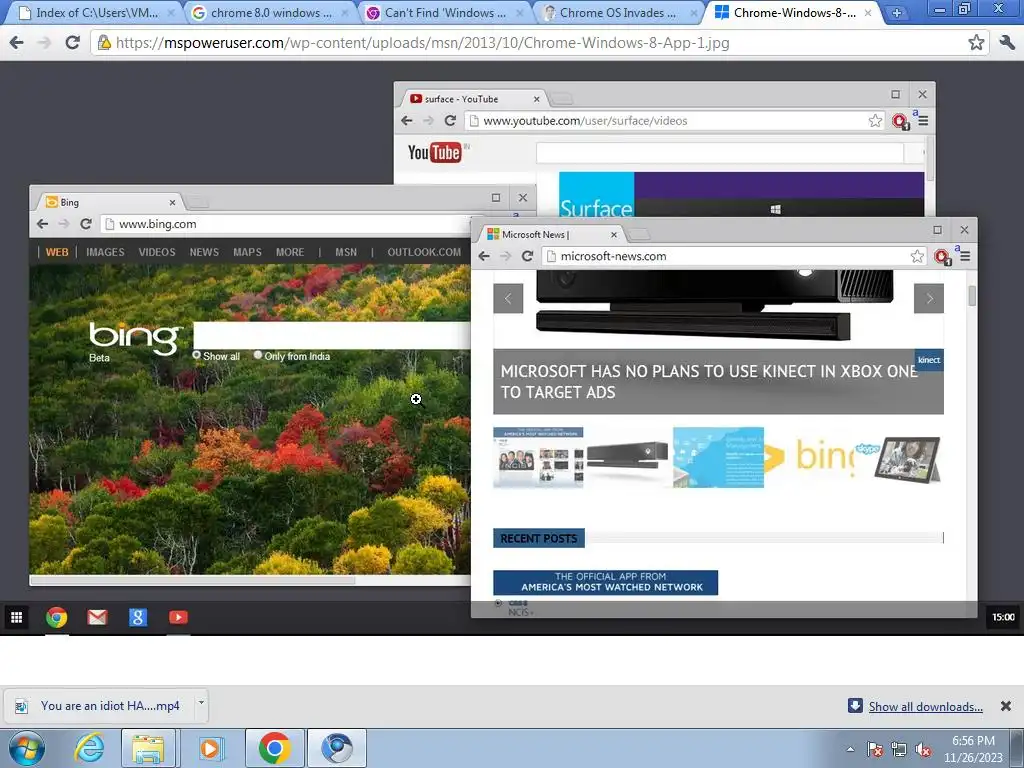Launch Internet Explorer from taskbar
This screenshot has height=768, width=1024.
tap(89, 748)
